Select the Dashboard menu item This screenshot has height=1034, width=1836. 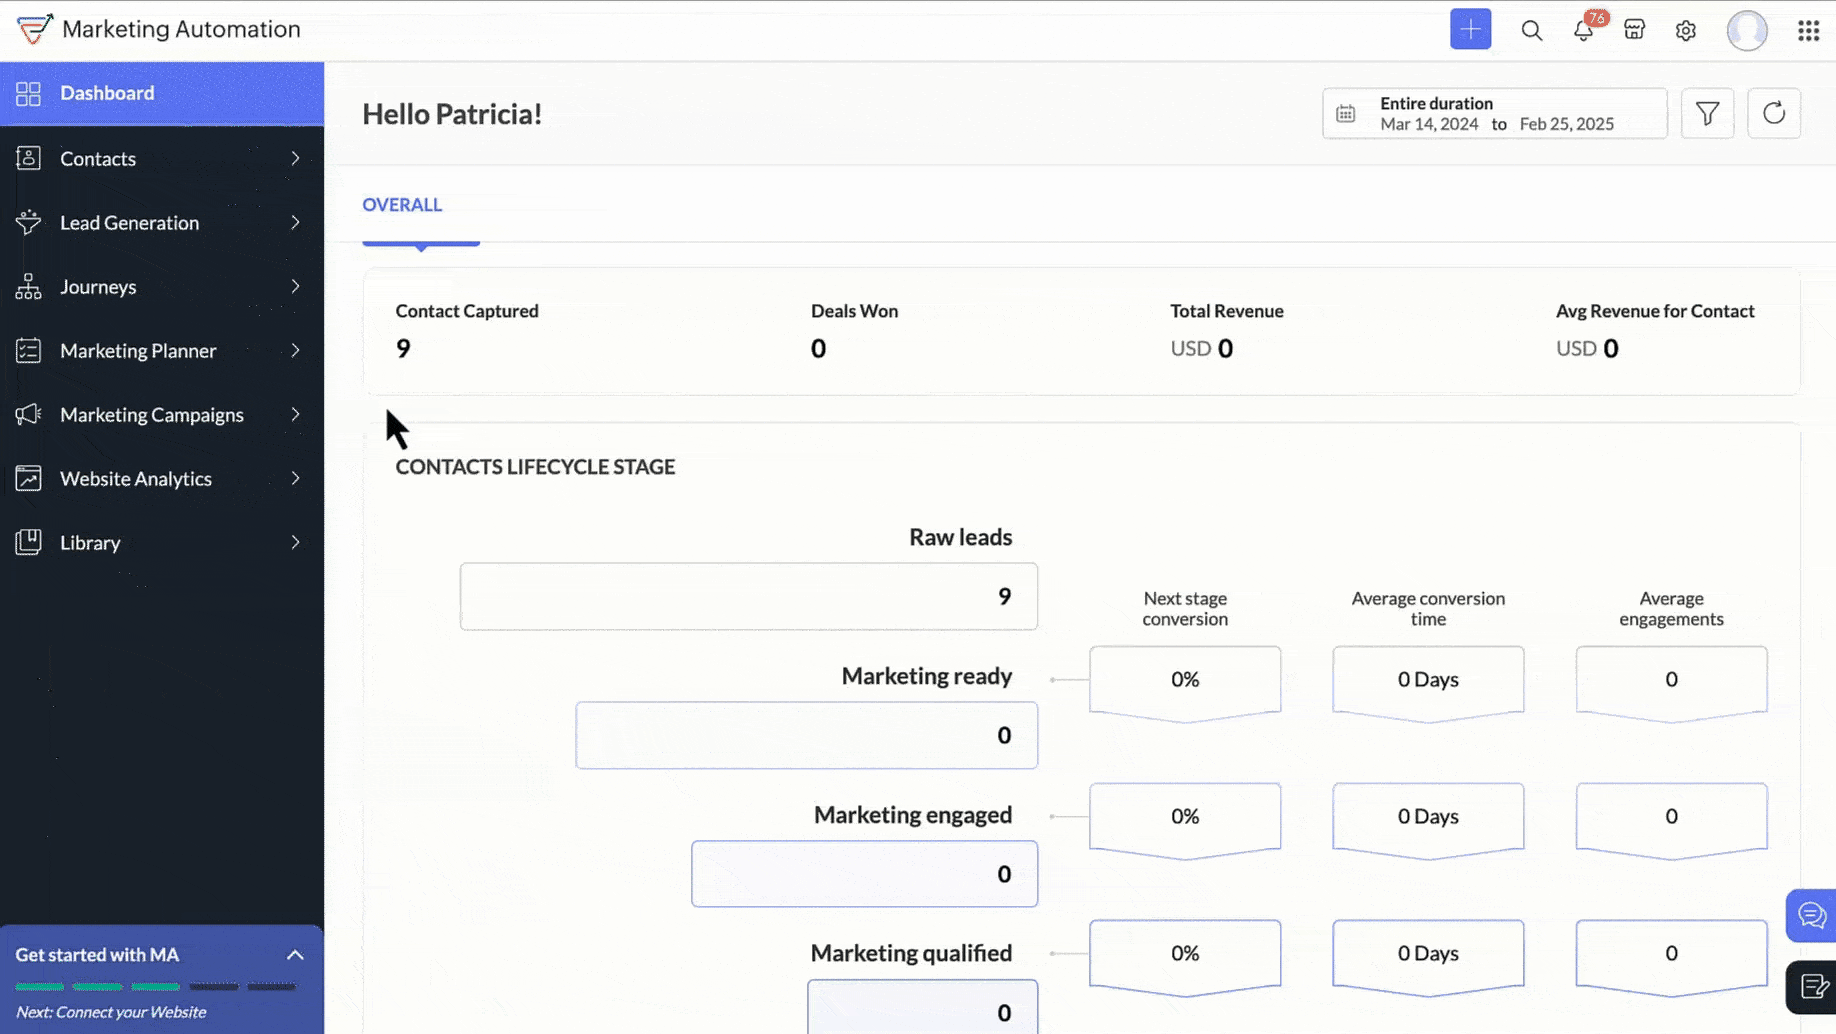pyautogui.click(x=162, y=93)
